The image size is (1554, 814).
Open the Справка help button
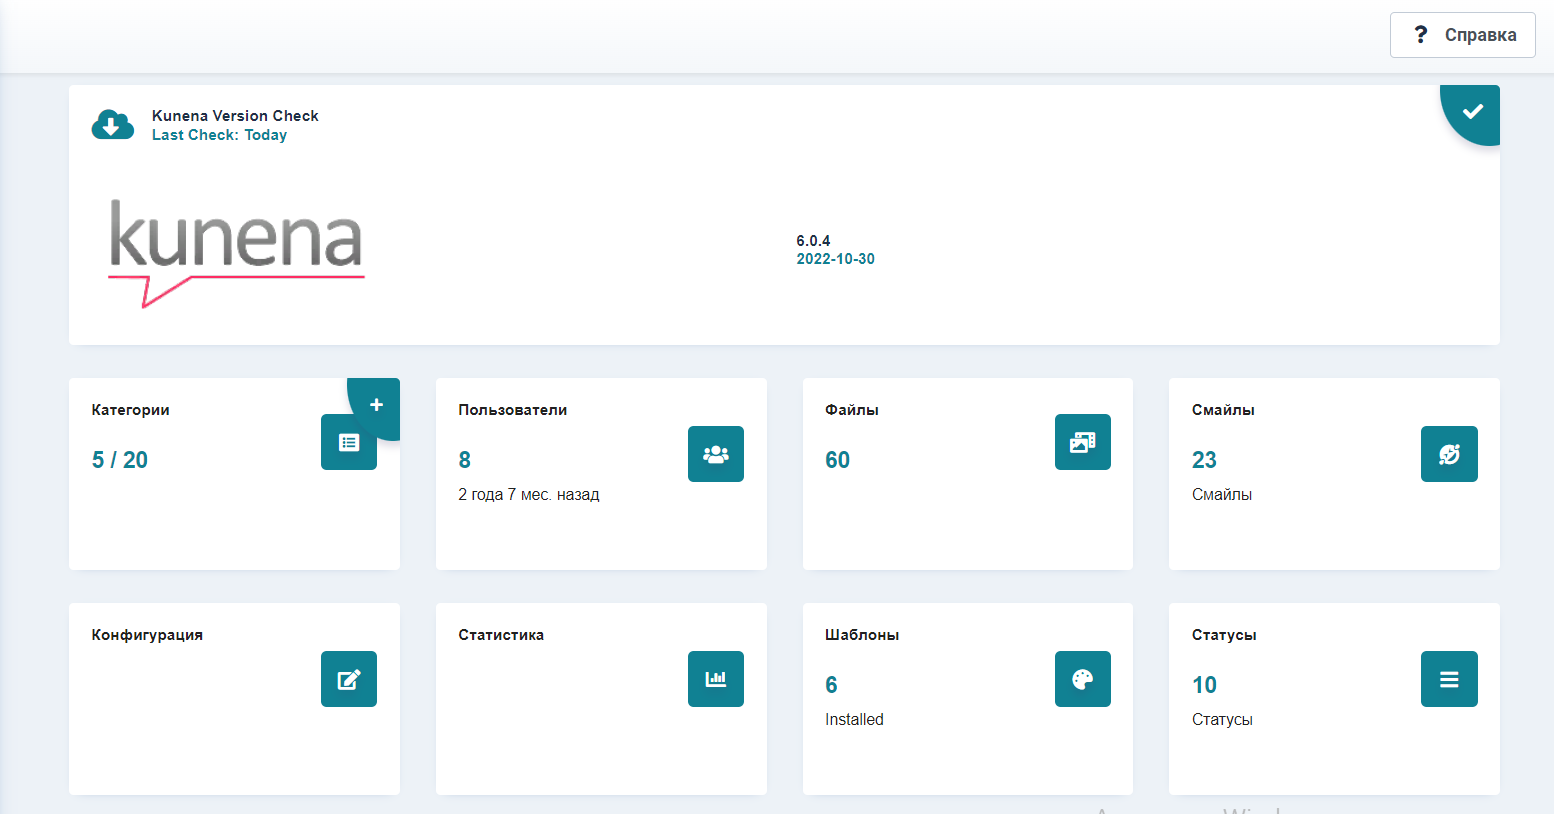(1462, 35)
